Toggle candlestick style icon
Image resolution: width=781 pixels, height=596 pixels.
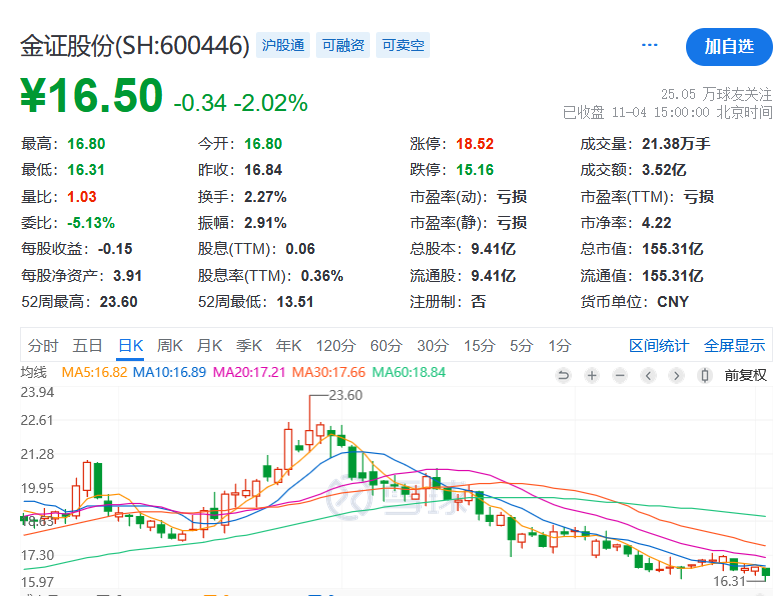click(x=705, y=375)
